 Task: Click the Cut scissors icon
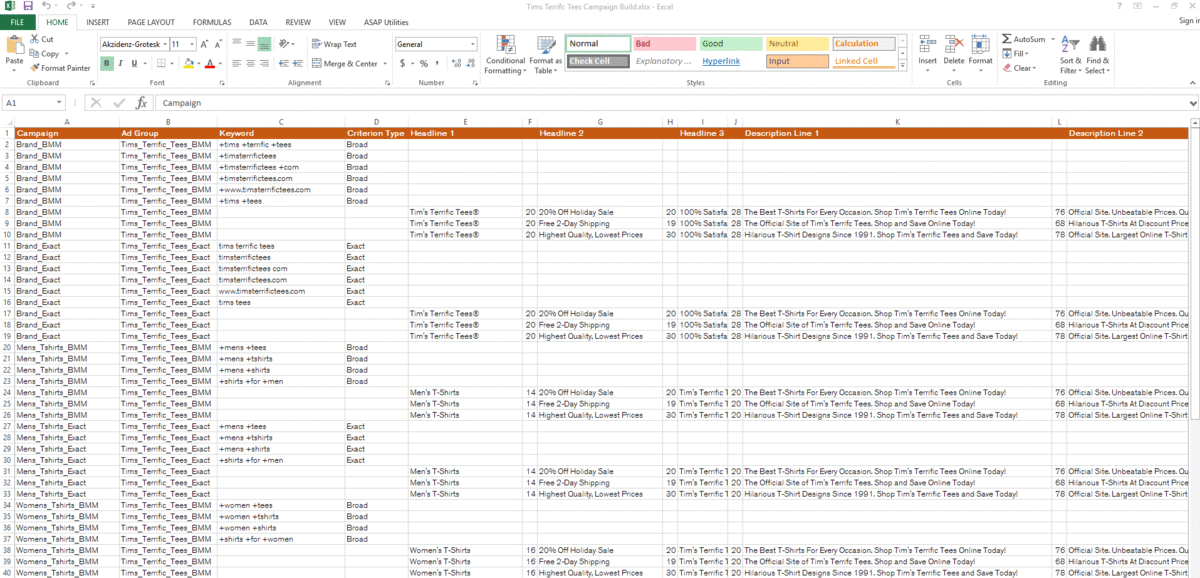[x=35, y=40]
